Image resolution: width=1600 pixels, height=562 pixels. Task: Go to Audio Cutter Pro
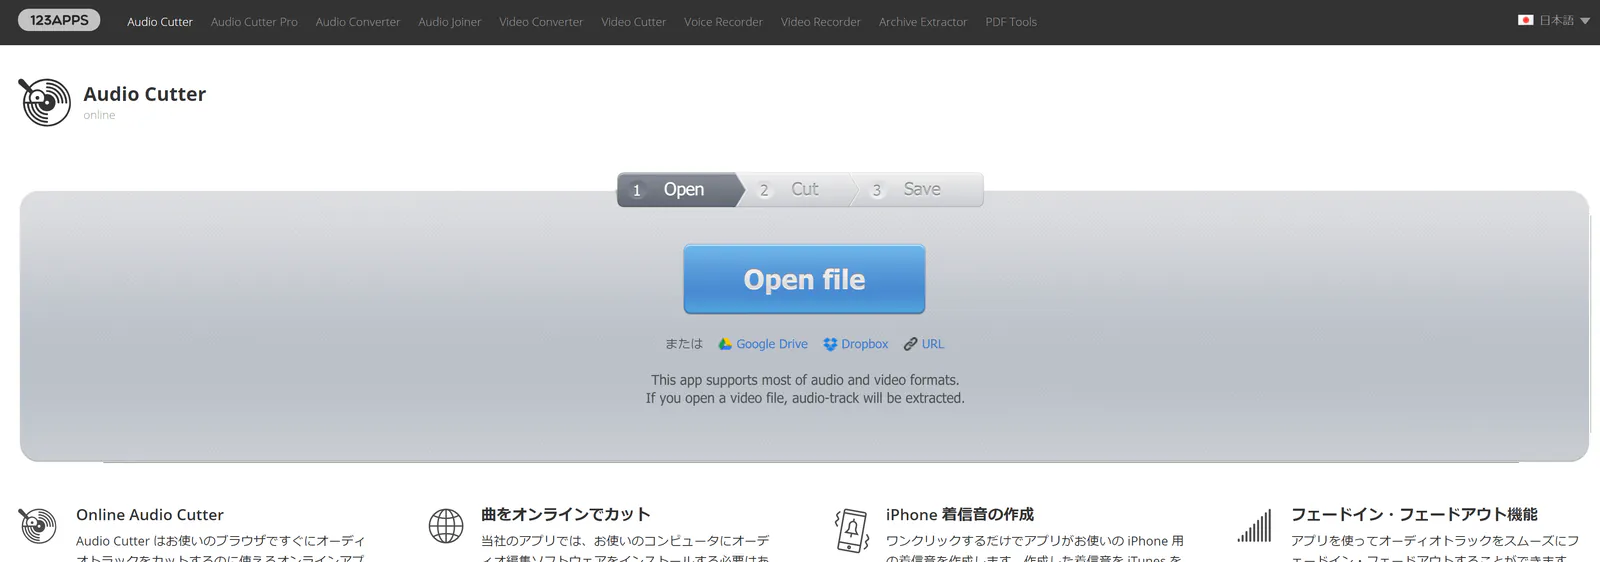point(254,22)
